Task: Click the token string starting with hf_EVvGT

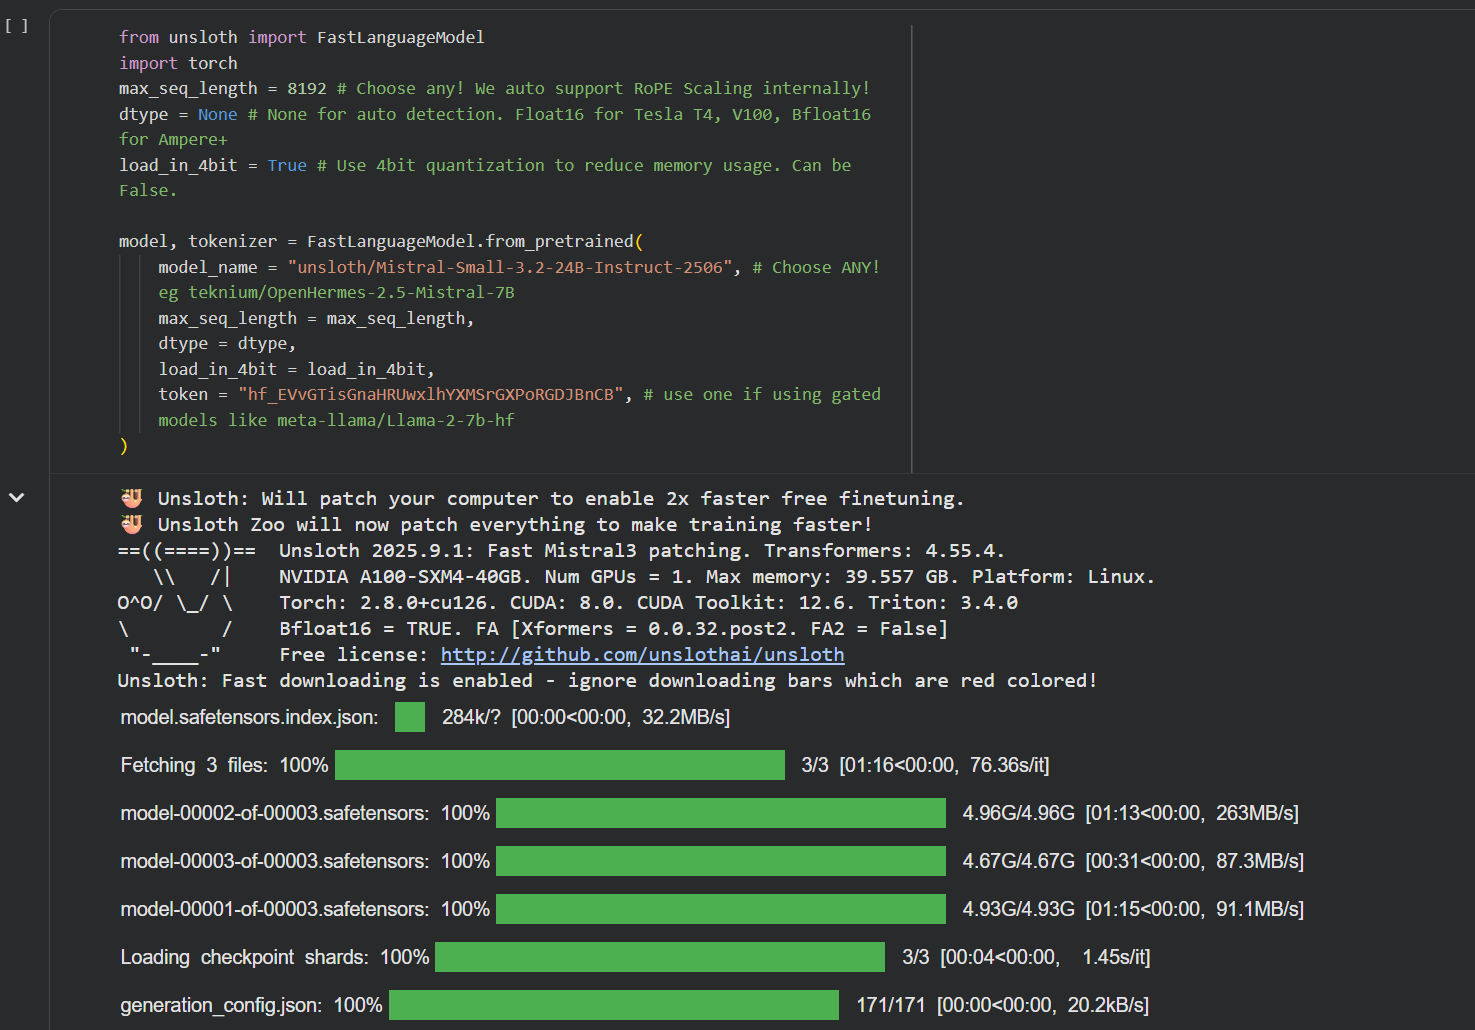Action: click(x=430, y=394)
